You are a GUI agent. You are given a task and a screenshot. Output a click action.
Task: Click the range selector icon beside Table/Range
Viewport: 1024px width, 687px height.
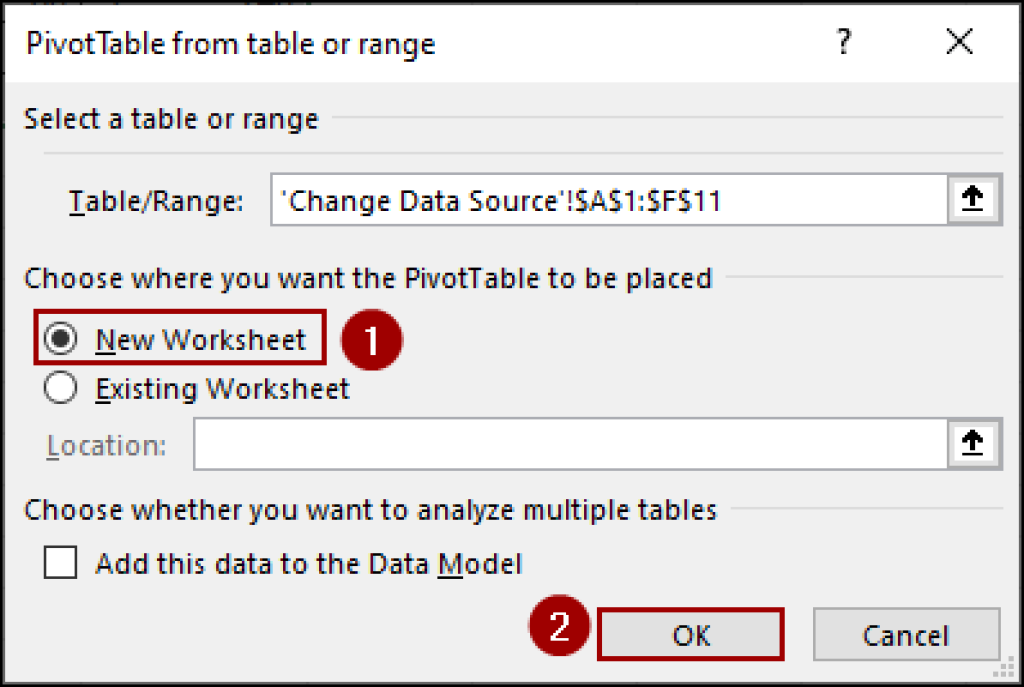972,199
